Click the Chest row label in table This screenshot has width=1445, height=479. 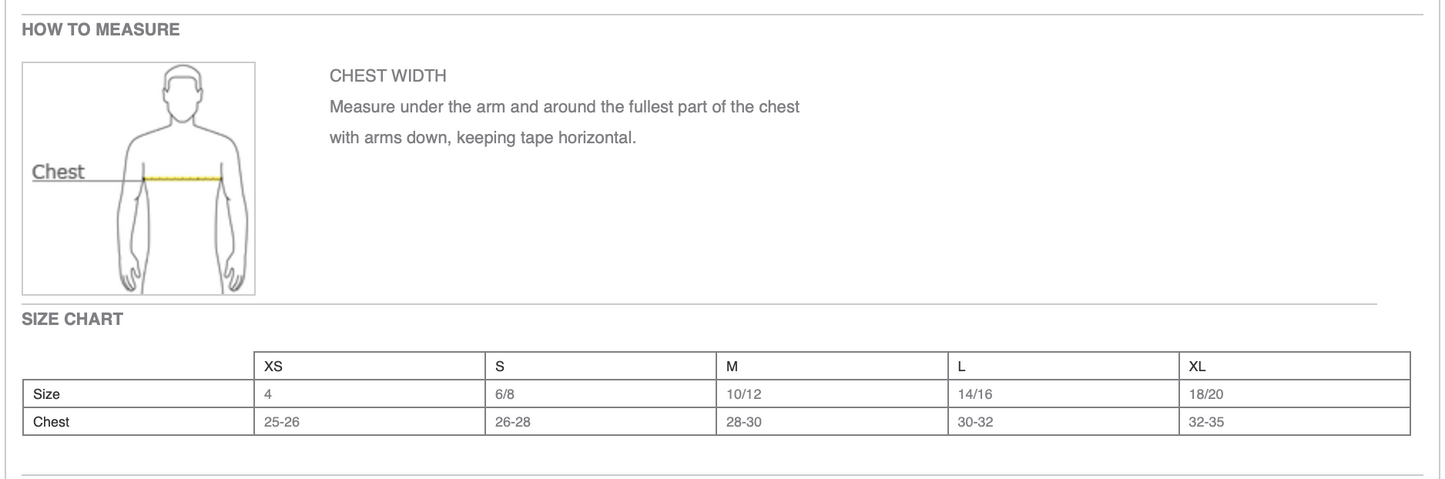click(51, 422)
